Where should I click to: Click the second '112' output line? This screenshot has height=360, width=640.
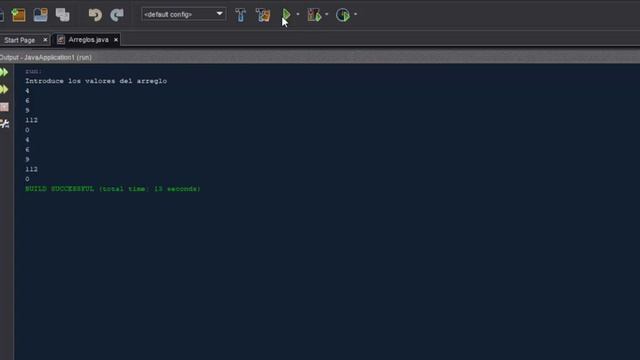(31, 169)
